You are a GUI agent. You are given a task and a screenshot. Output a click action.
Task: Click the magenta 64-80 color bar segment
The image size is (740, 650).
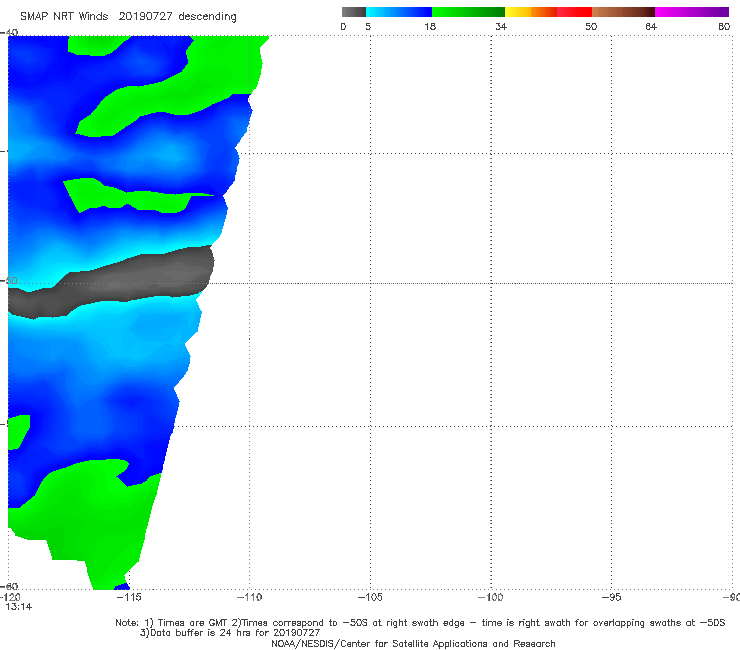[x=692, y=12]
